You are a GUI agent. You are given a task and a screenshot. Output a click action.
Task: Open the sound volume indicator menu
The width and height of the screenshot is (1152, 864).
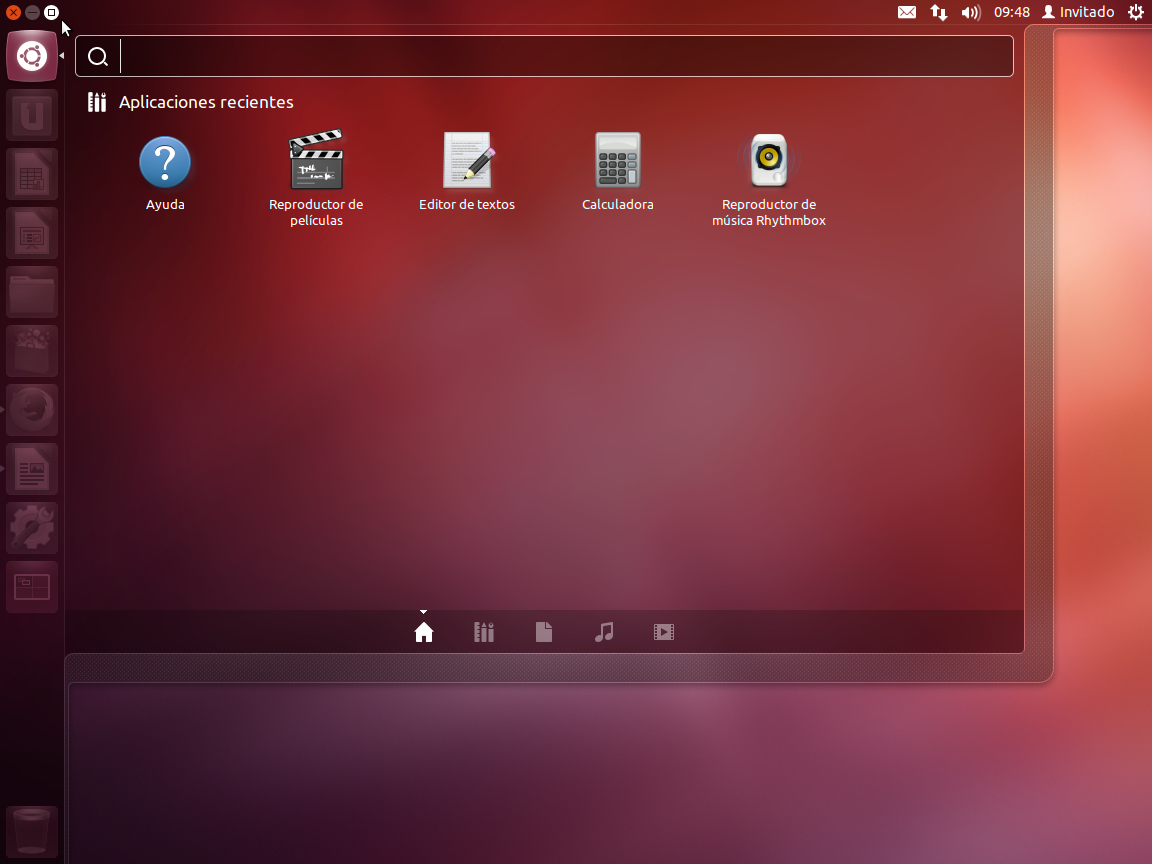[x=970, y=12]
